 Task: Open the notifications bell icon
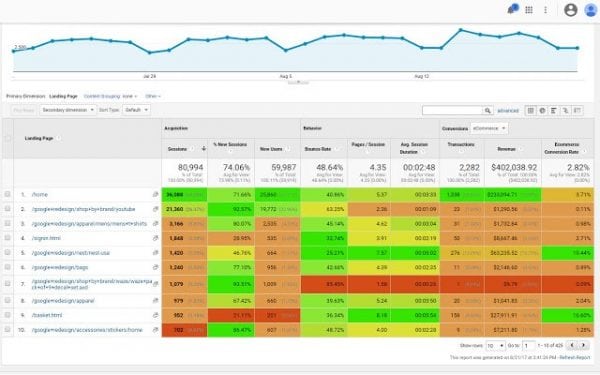pos(512,9)
